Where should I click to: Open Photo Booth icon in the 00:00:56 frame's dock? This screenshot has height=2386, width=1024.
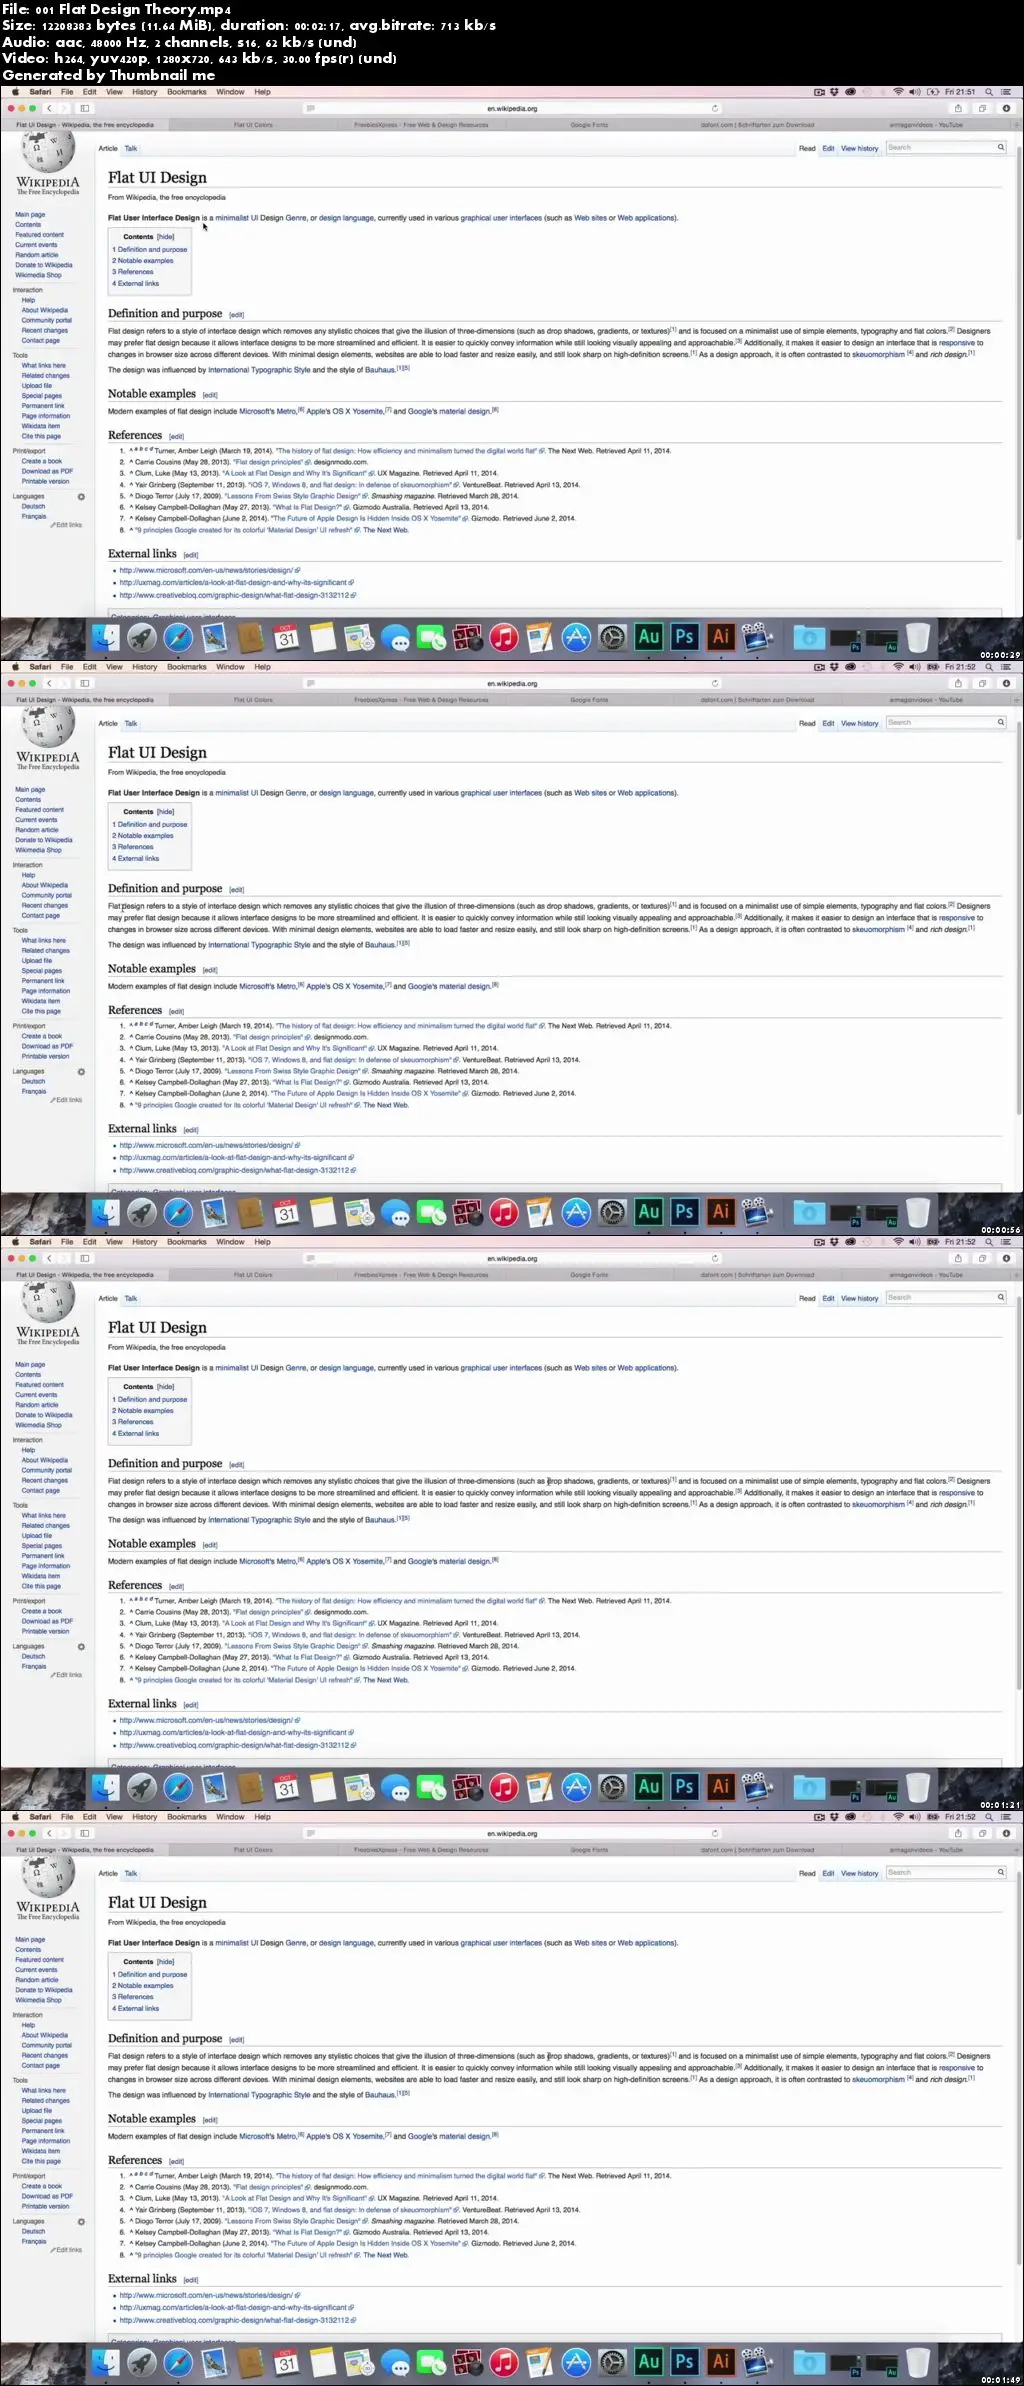468,1212
